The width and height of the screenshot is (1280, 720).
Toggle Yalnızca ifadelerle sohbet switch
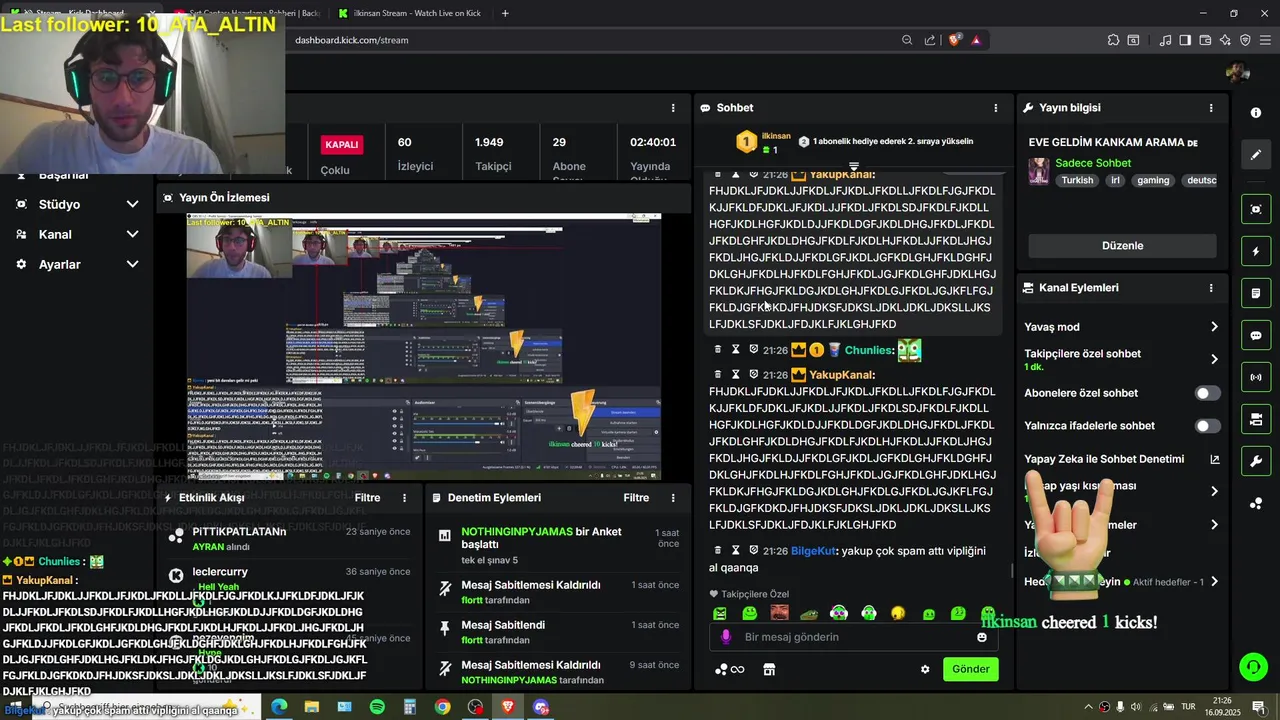pyautogui.click(x=1208, y=426)
